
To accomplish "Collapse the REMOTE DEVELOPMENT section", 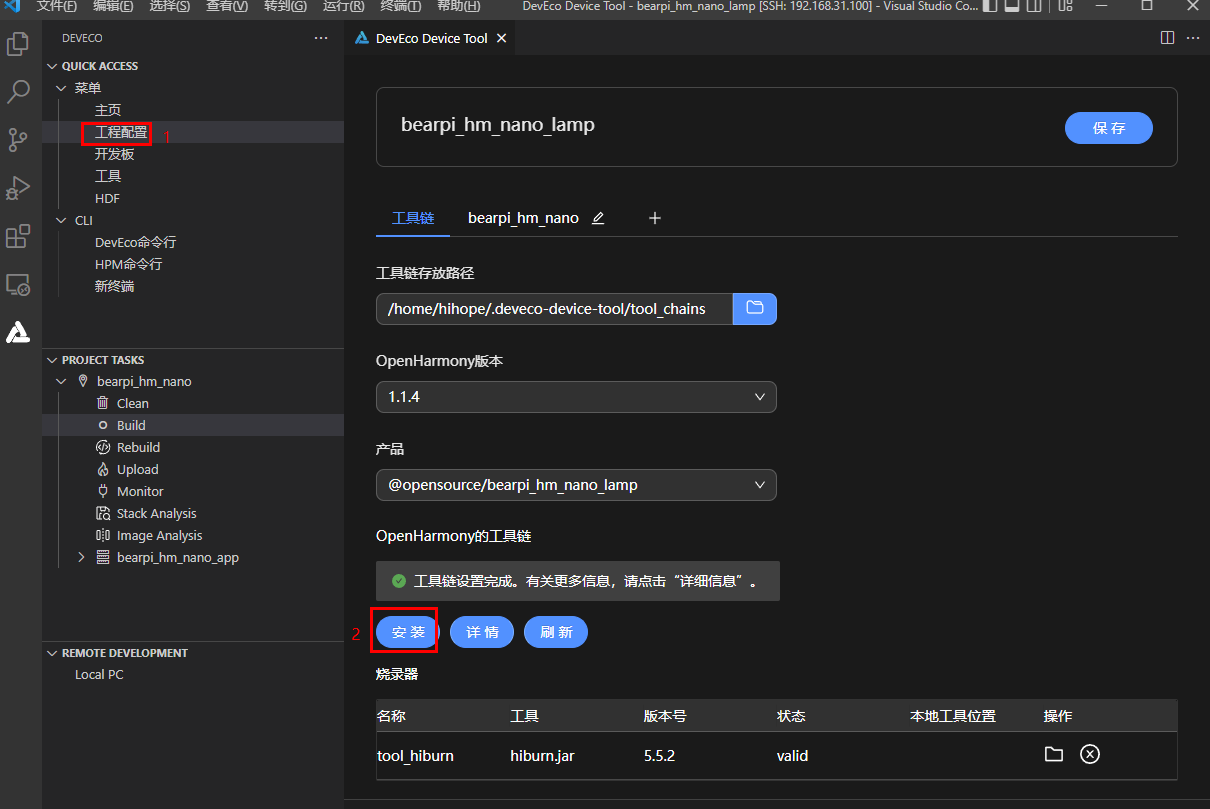I will click(53, 653).
